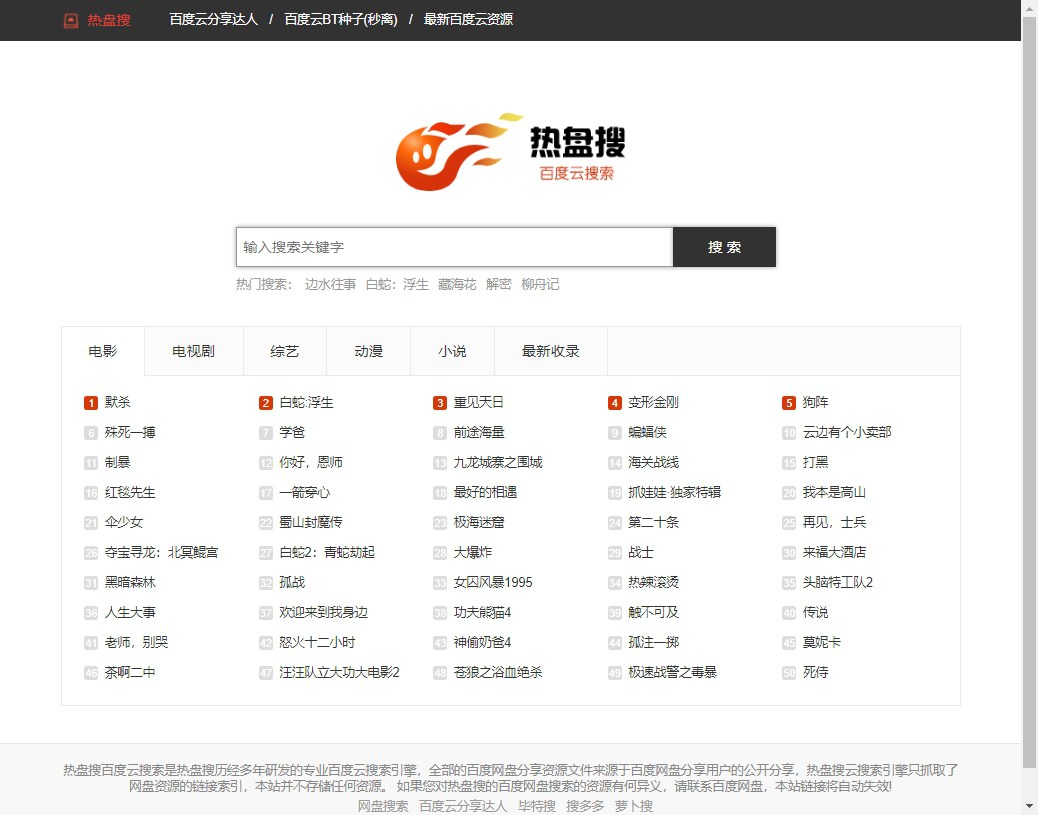Click hot search term 白蛇：浮生
This screenshot has height=815, width=1038.
(397, 284)
